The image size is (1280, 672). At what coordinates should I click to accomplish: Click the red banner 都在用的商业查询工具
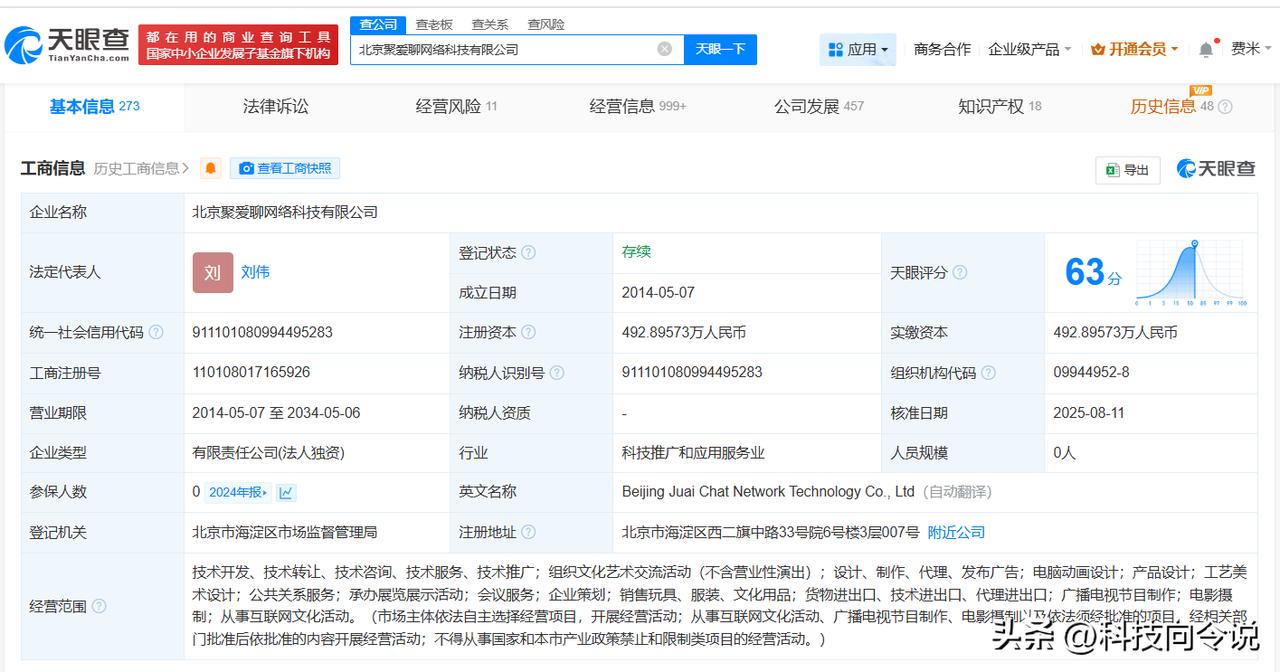[x=238, y=45]
